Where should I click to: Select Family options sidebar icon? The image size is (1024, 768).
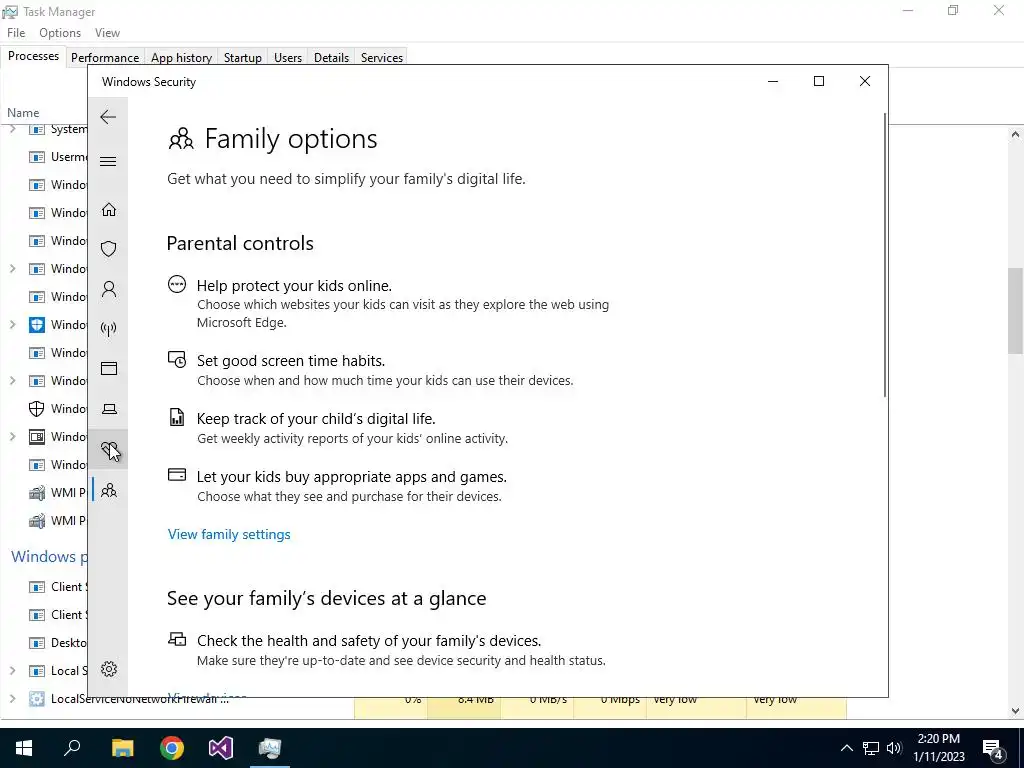tap(108, 490)
